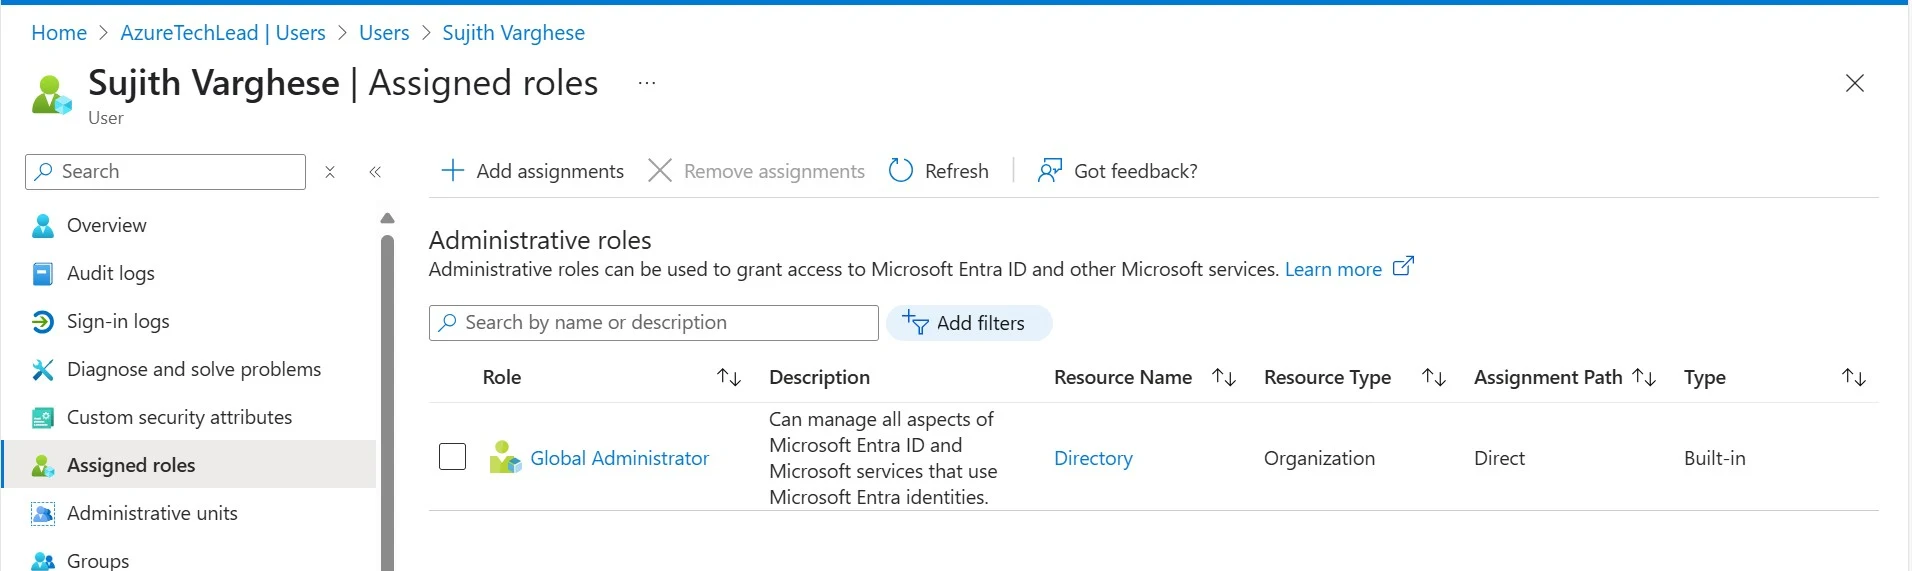Open the Got feedback option

[x=1118, y=171]
